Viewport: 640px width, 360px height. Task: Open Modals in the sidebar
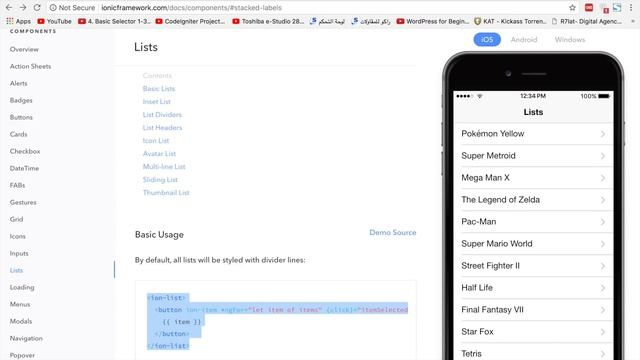pyautogui.click(x=21, y=321)
